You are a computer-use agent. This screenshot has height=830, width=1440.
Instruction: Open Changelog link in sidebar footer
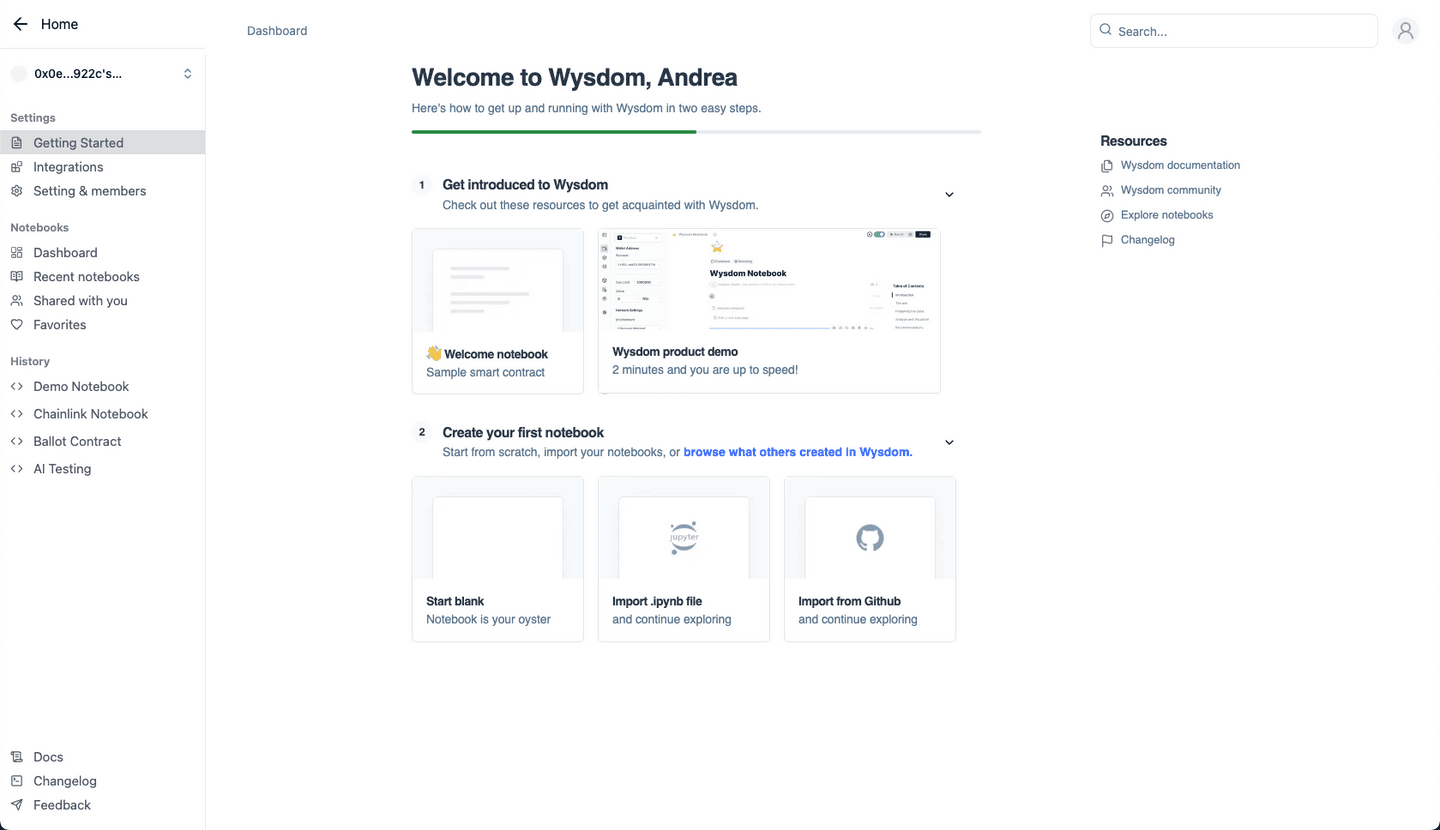click(x=65, y=781)
